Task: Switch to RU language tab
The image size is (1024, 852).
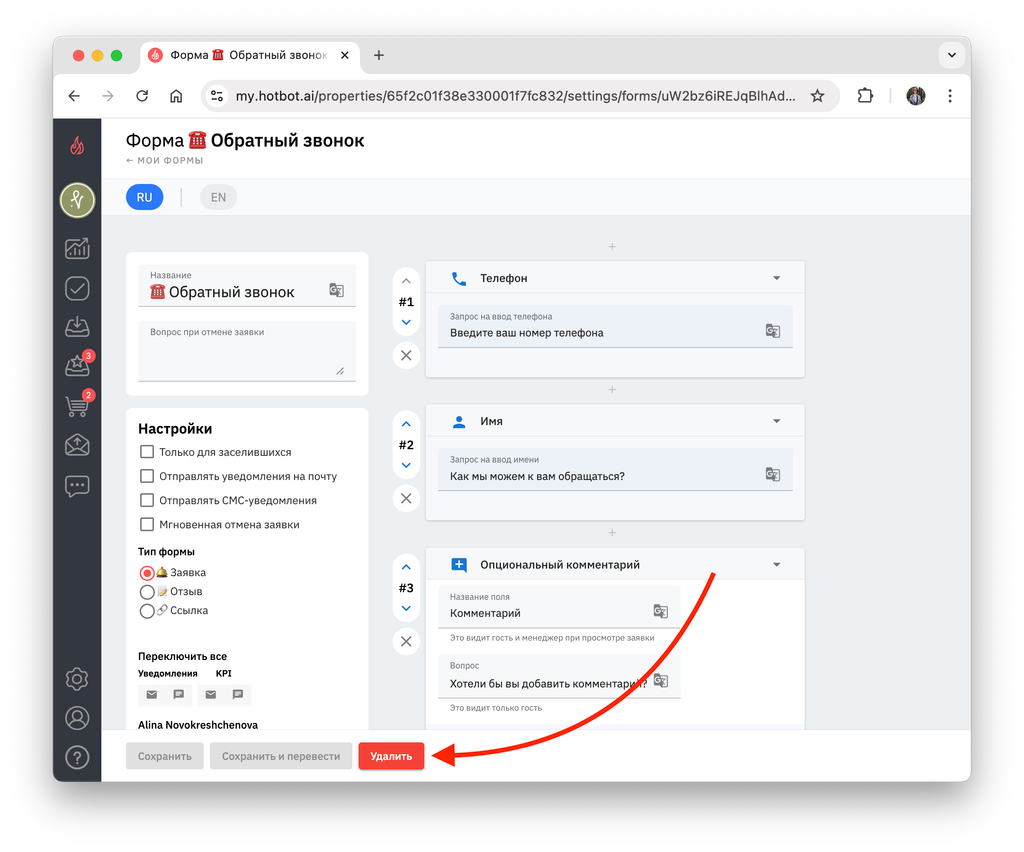Action: pyautogui.click(x=144, y=197)
